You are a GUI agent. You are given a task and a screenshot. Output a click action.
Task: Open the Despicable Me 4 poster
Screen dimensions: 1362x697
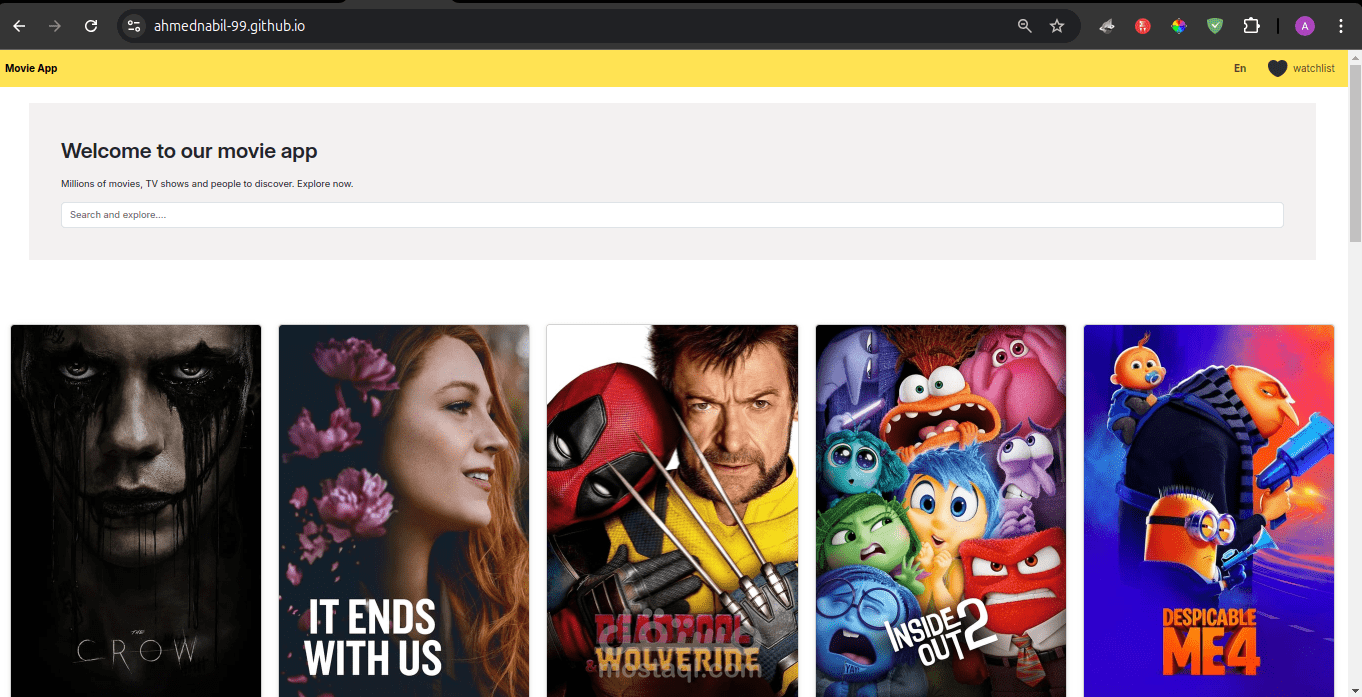(x=1209, y=510)
